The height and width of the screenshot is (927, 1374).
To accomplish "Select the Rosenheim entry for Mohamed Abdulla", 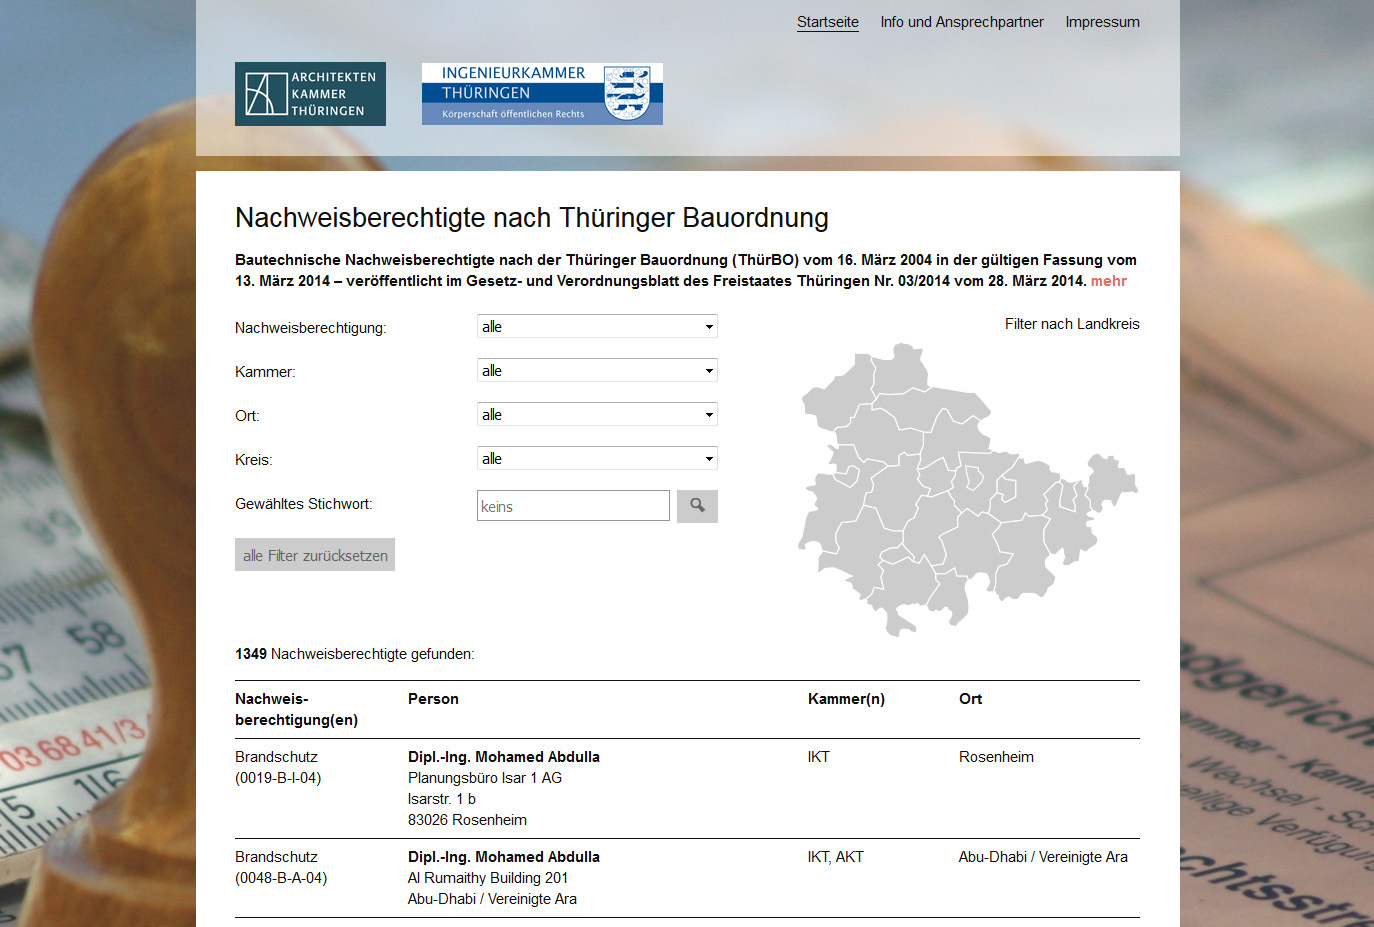I will tap(503, 757).
